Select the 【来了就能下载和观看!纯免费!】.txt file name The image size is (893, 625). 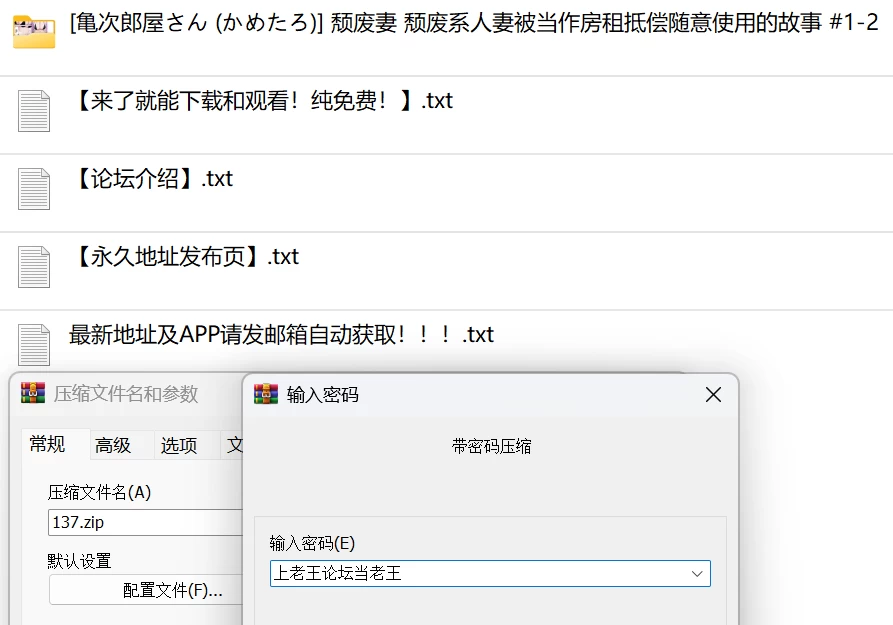click(261, 101)
